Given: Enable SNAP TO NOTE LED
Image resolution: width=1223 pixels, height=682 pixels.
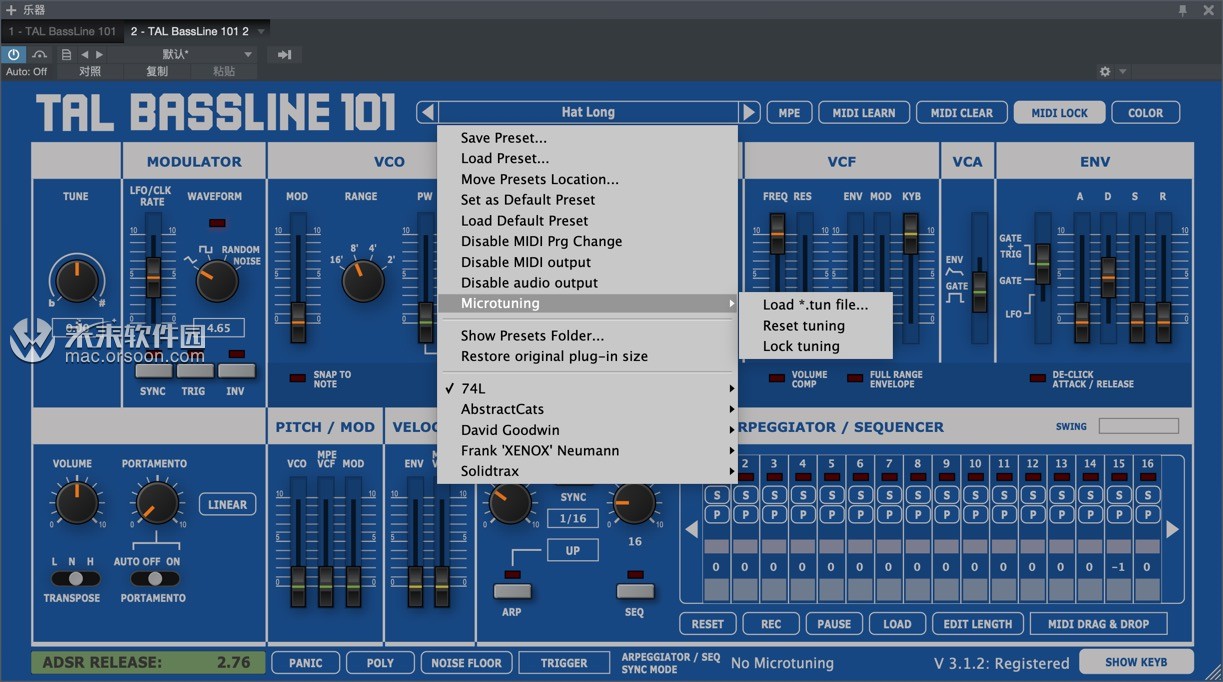Looking at the screenshot, I should (298, 378).
